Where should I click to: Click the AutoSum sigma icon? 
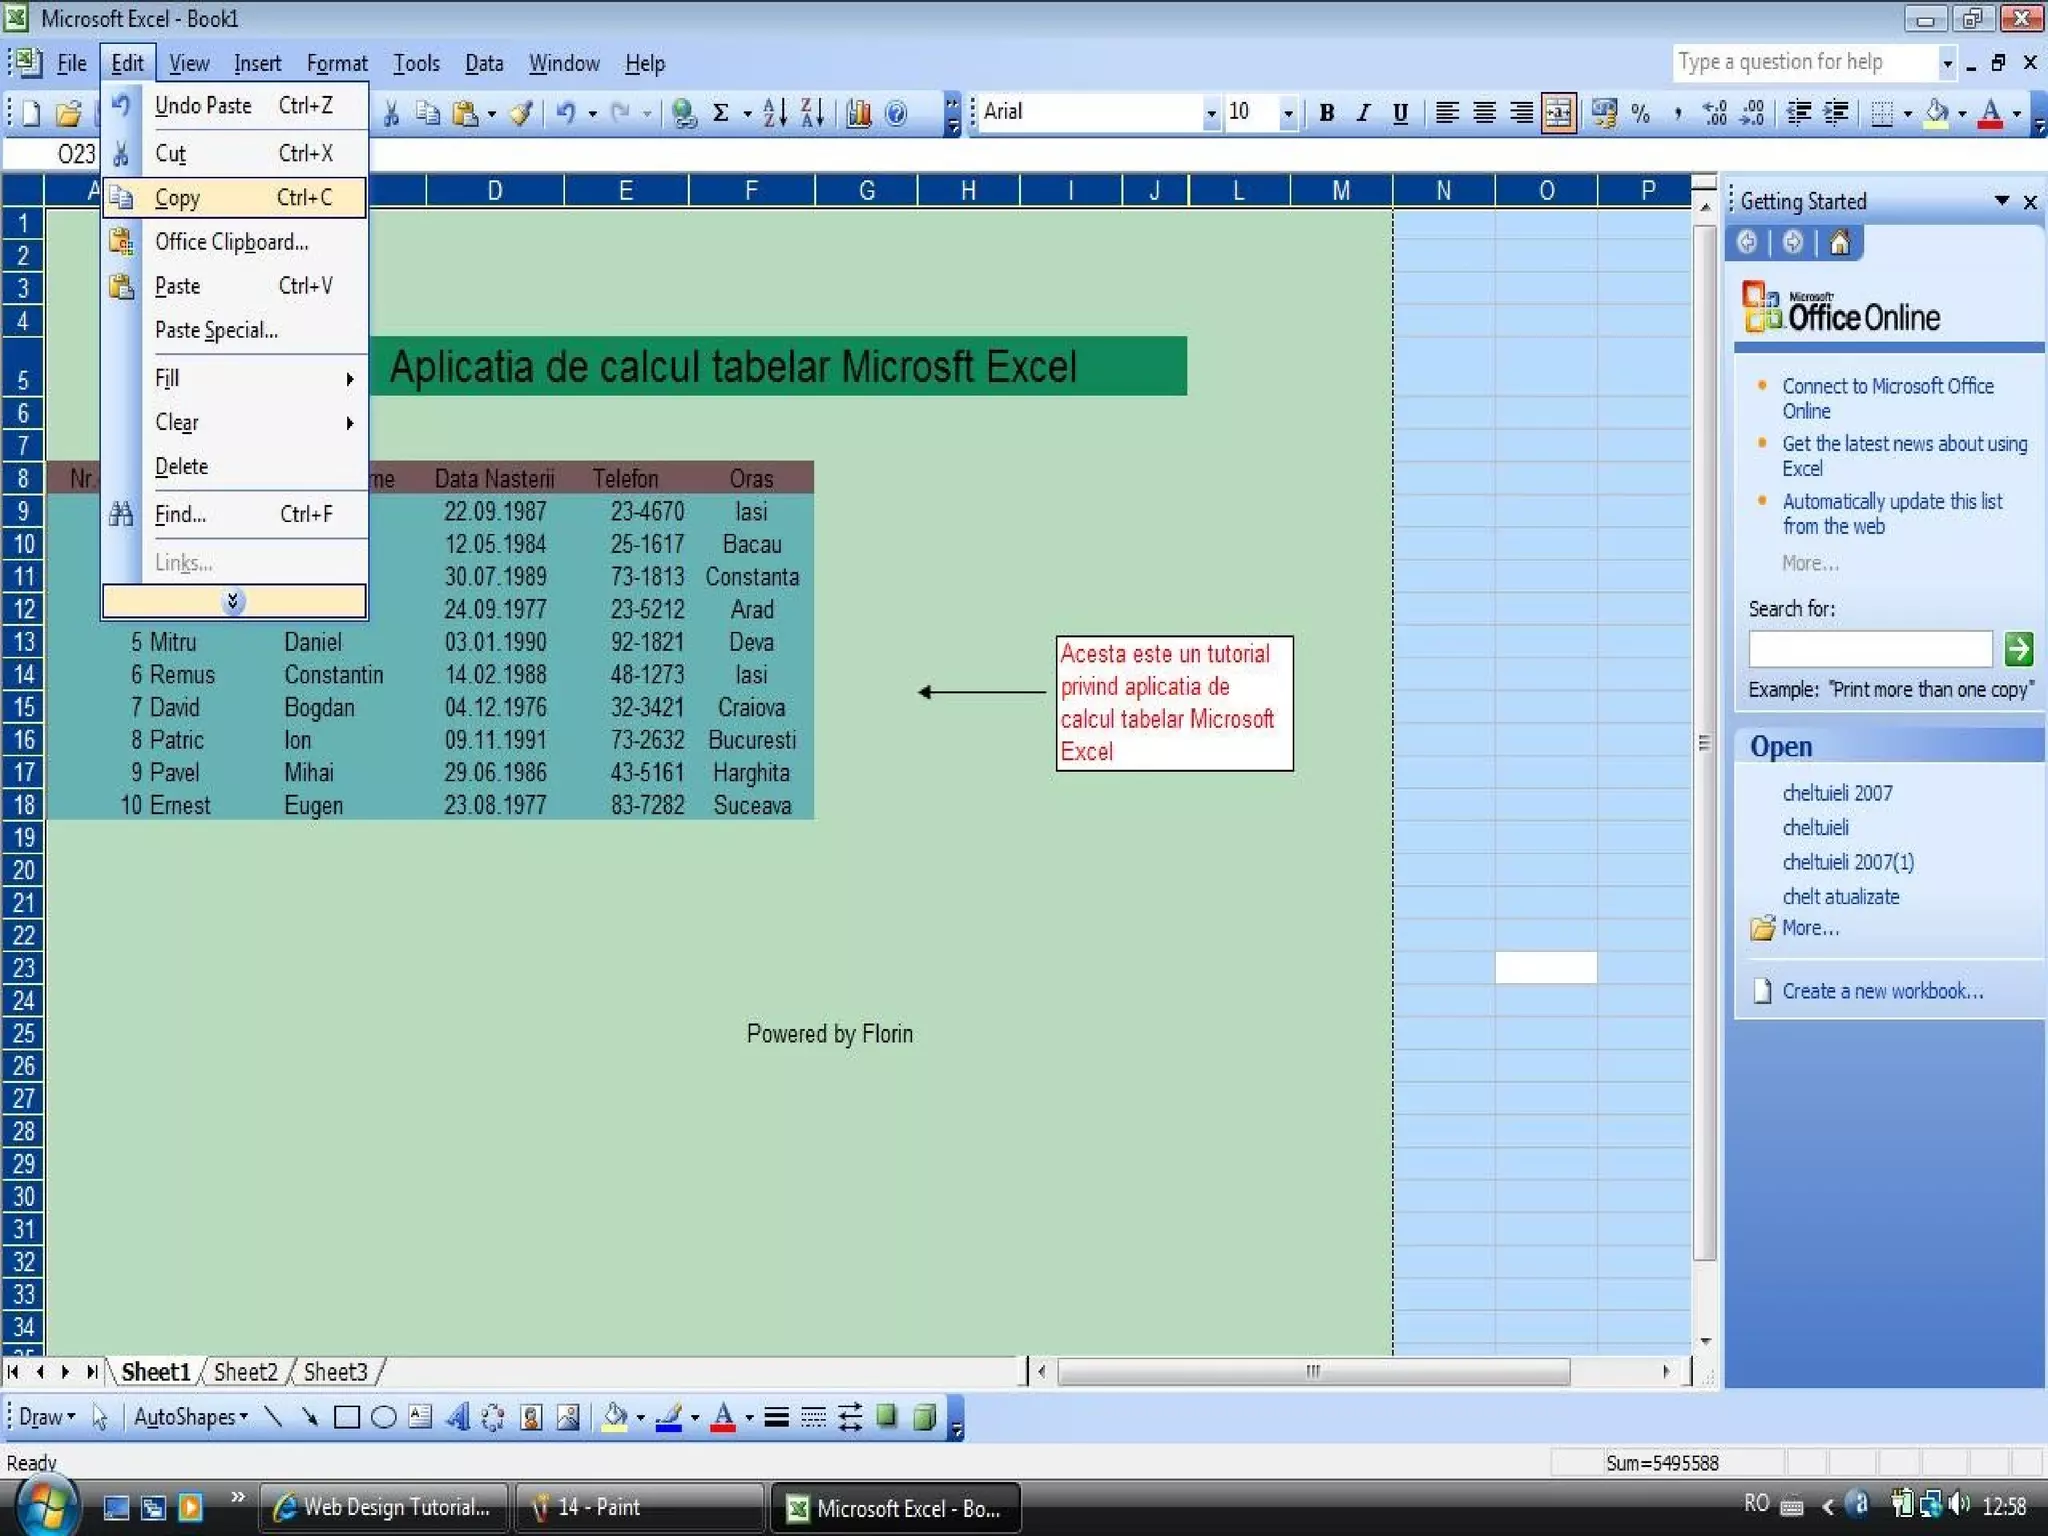click(x=720, y=112)
